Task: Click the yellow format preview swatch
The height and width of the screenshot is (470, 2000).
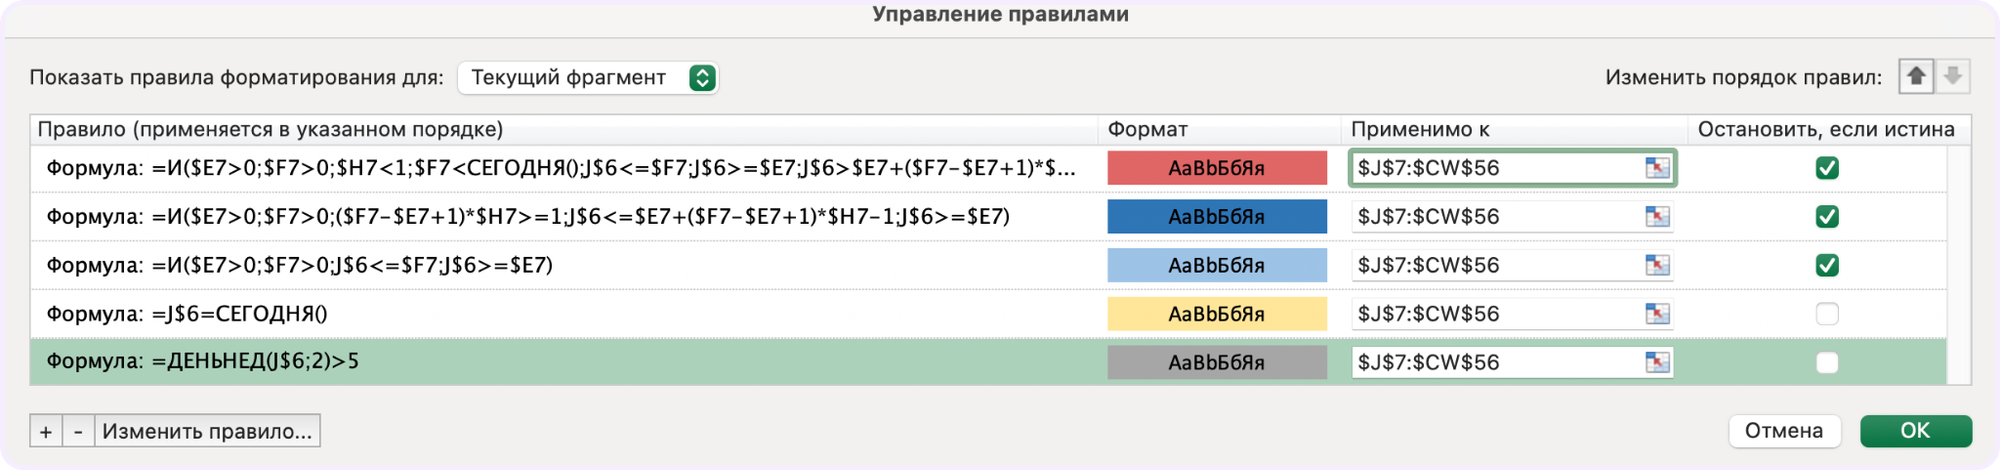Action: (1217, 314)
